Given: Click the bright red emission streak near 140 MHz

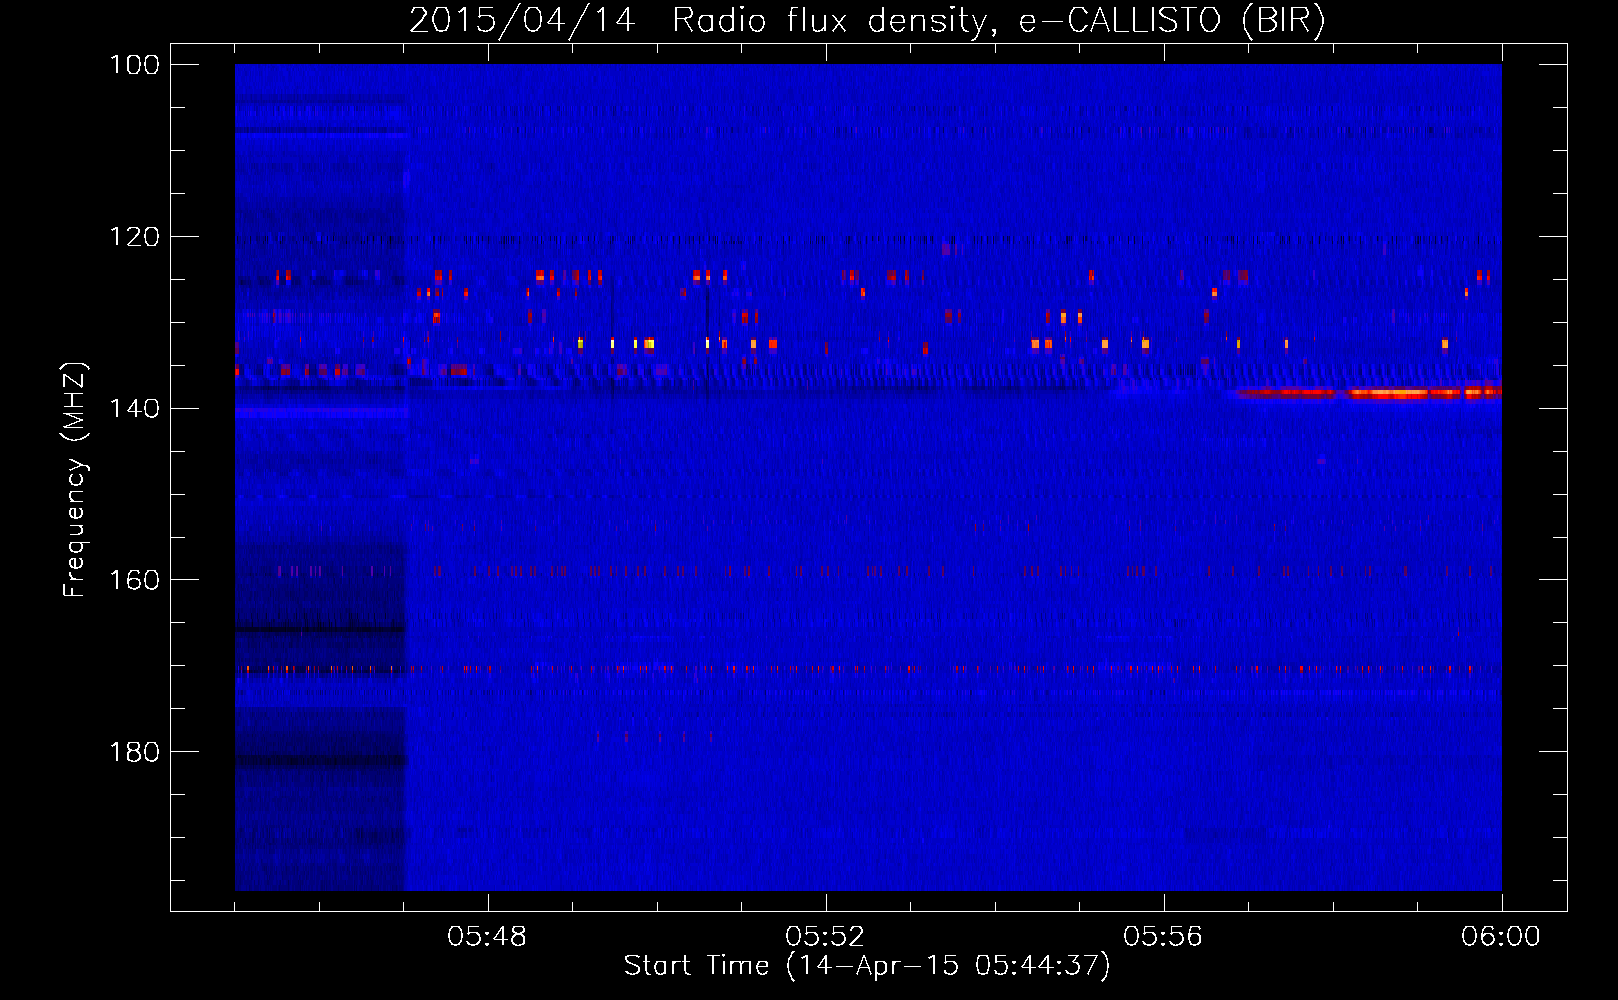Looking at the screenshot, I should [x=1370, y=393].
